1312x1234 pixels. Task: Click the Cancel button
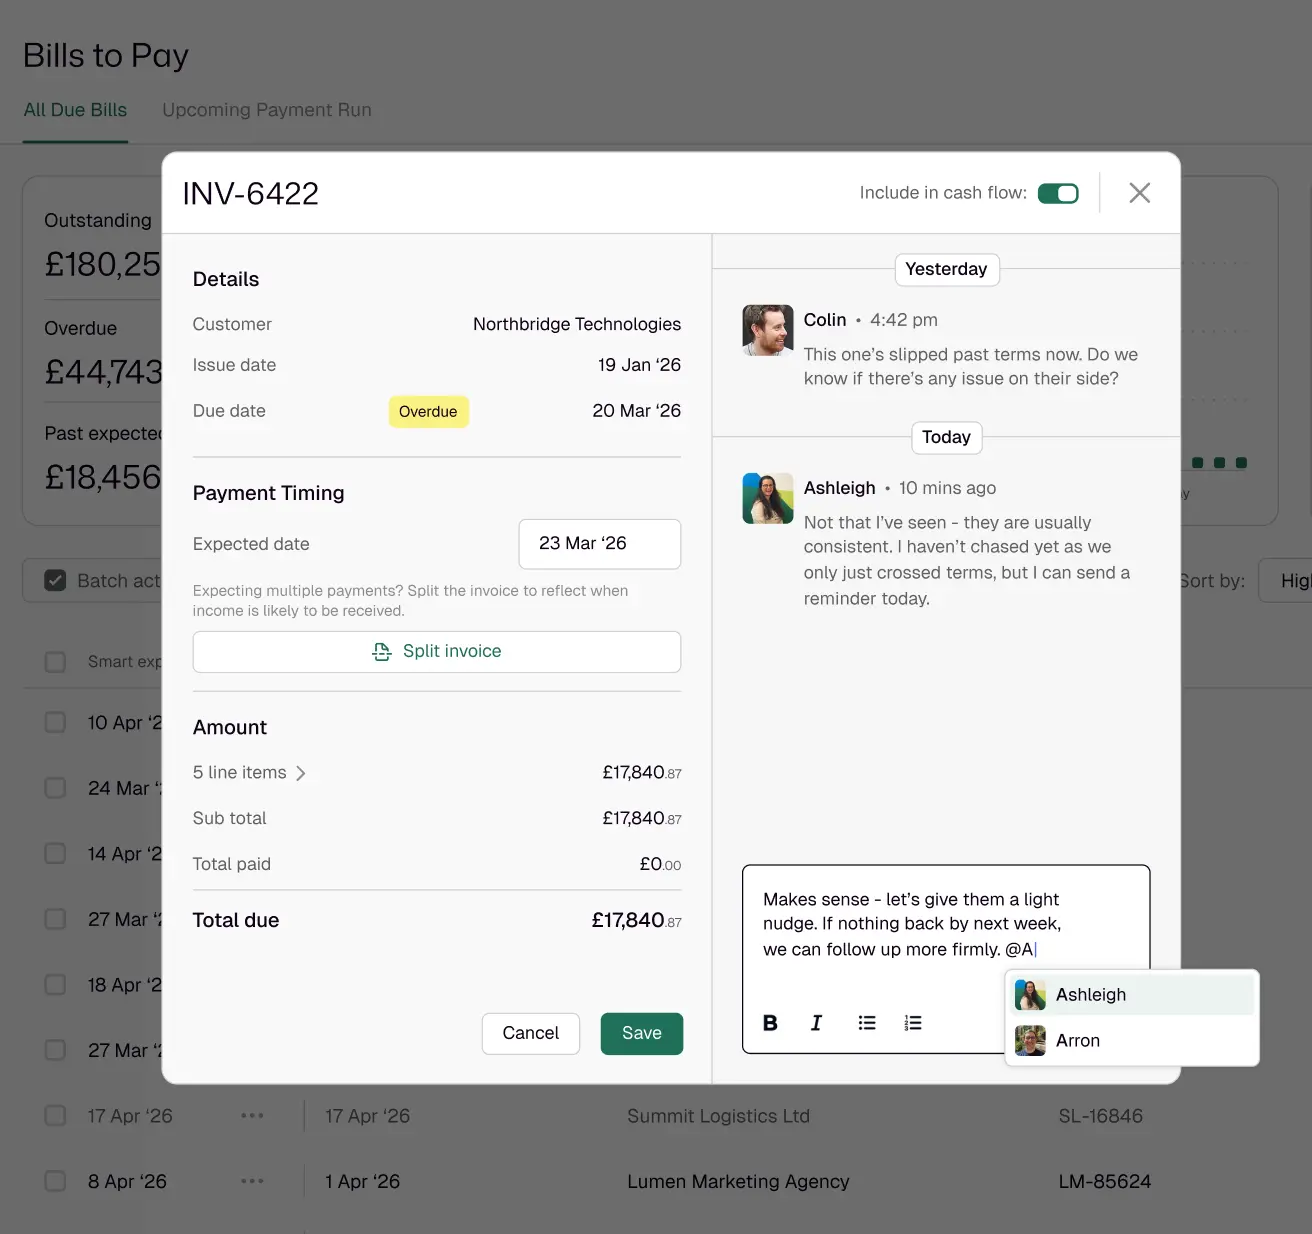[x=531, y=1033]
